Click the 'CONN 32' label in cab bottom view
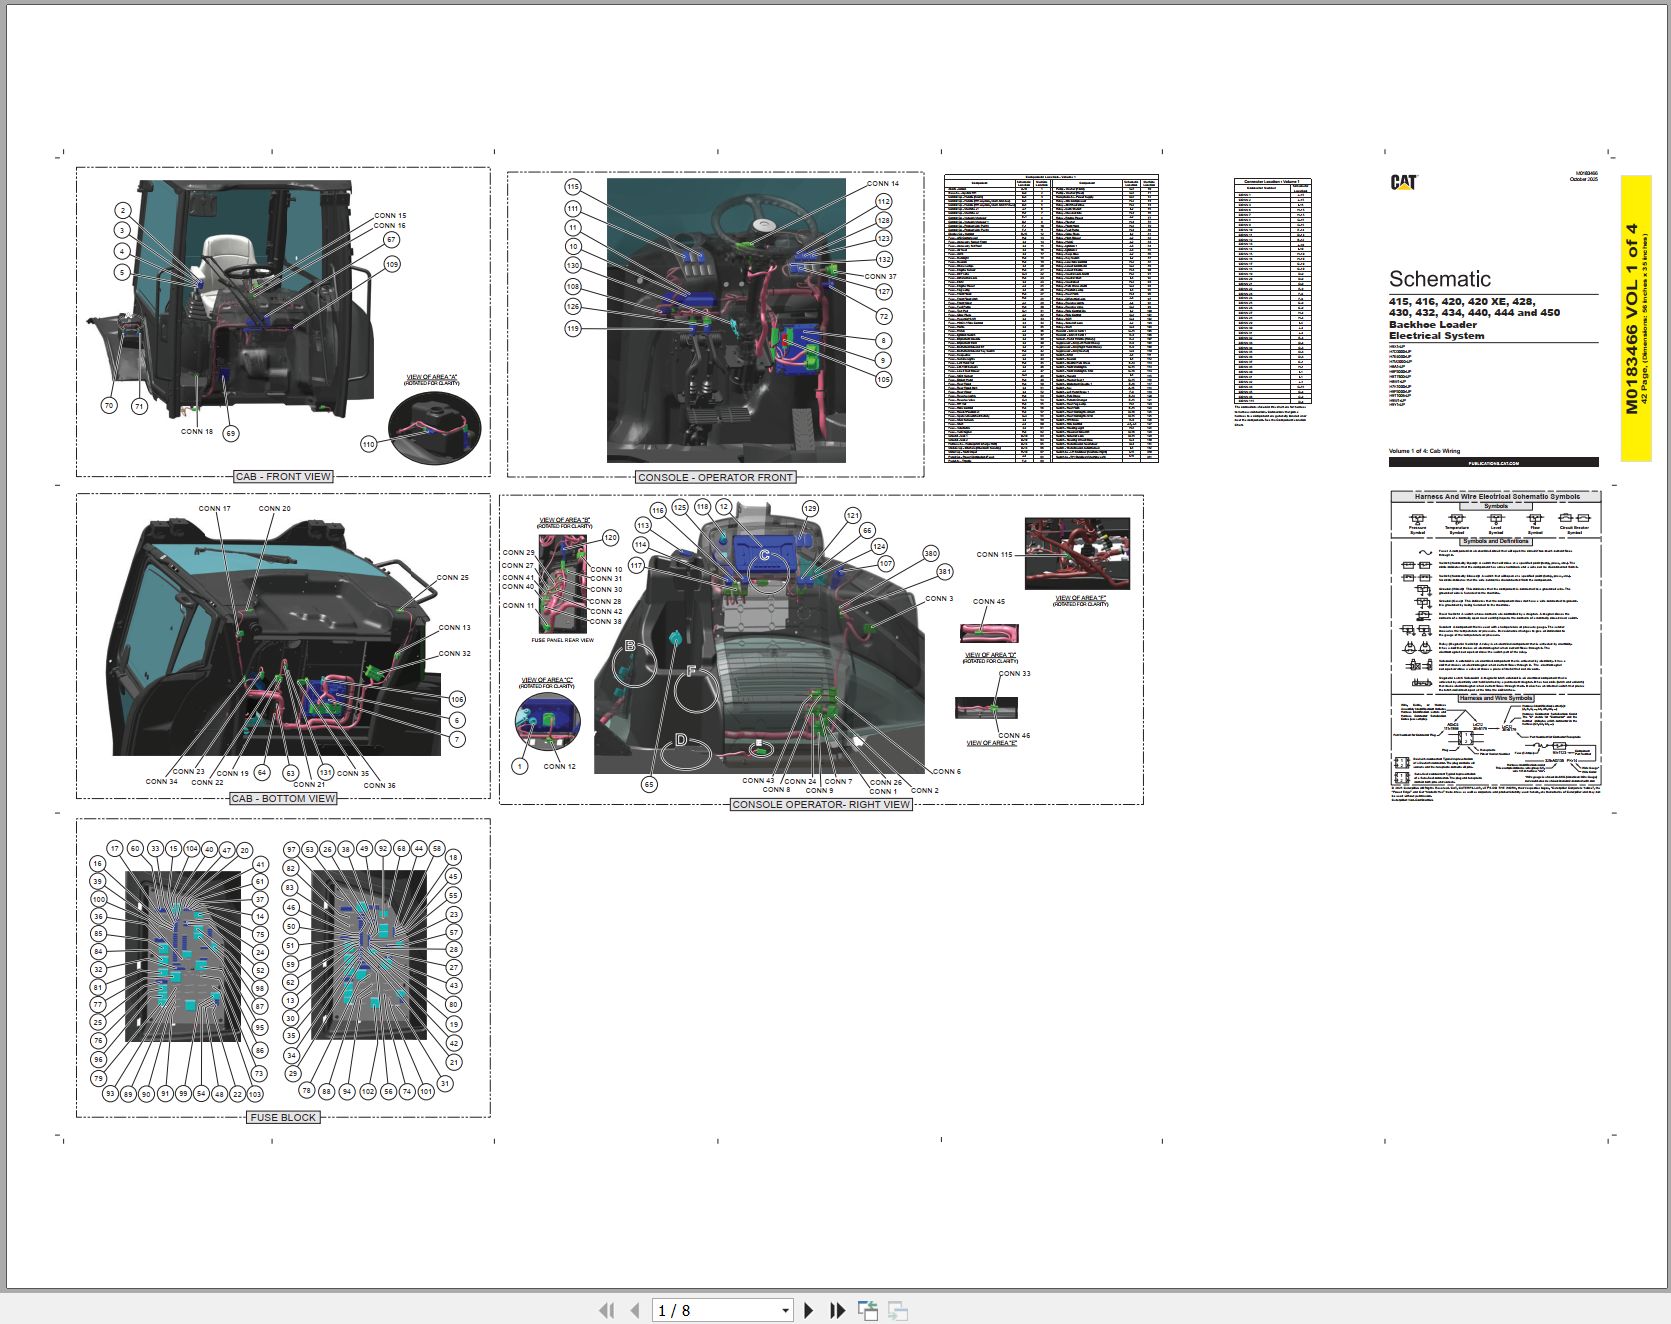 pyautogui.click(x=454, y=654)
